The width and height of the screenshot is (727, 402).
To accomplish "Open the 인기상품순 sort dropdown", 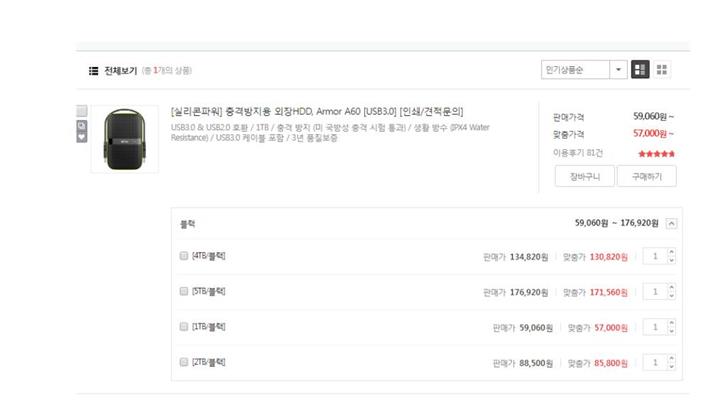I will pos(584,70).
